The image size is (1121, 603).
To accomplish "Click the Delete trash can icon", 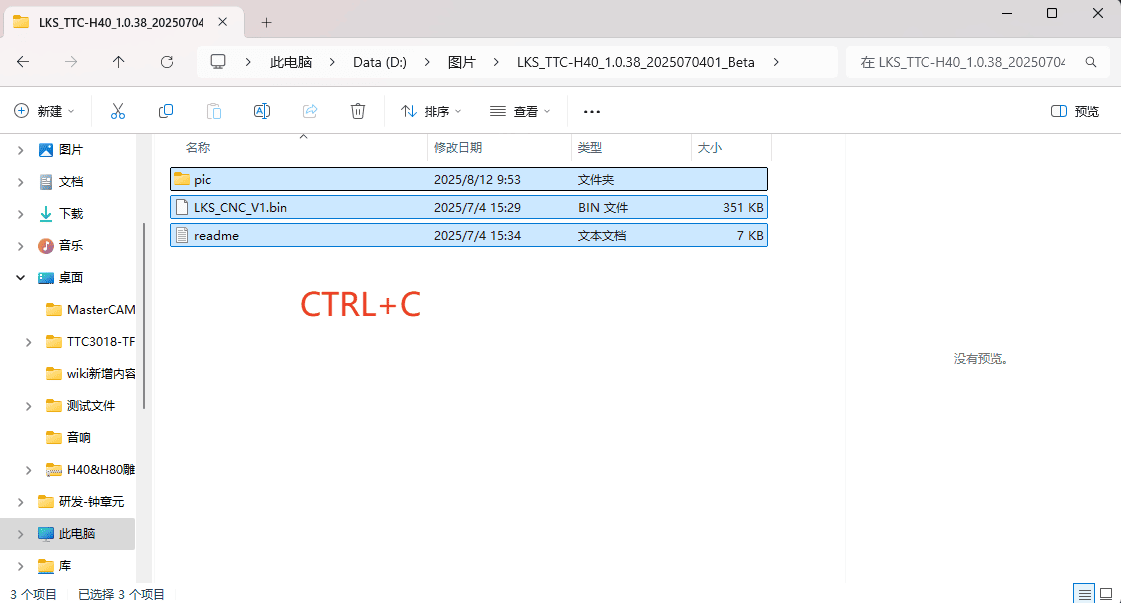I will [x=358, y=111].
